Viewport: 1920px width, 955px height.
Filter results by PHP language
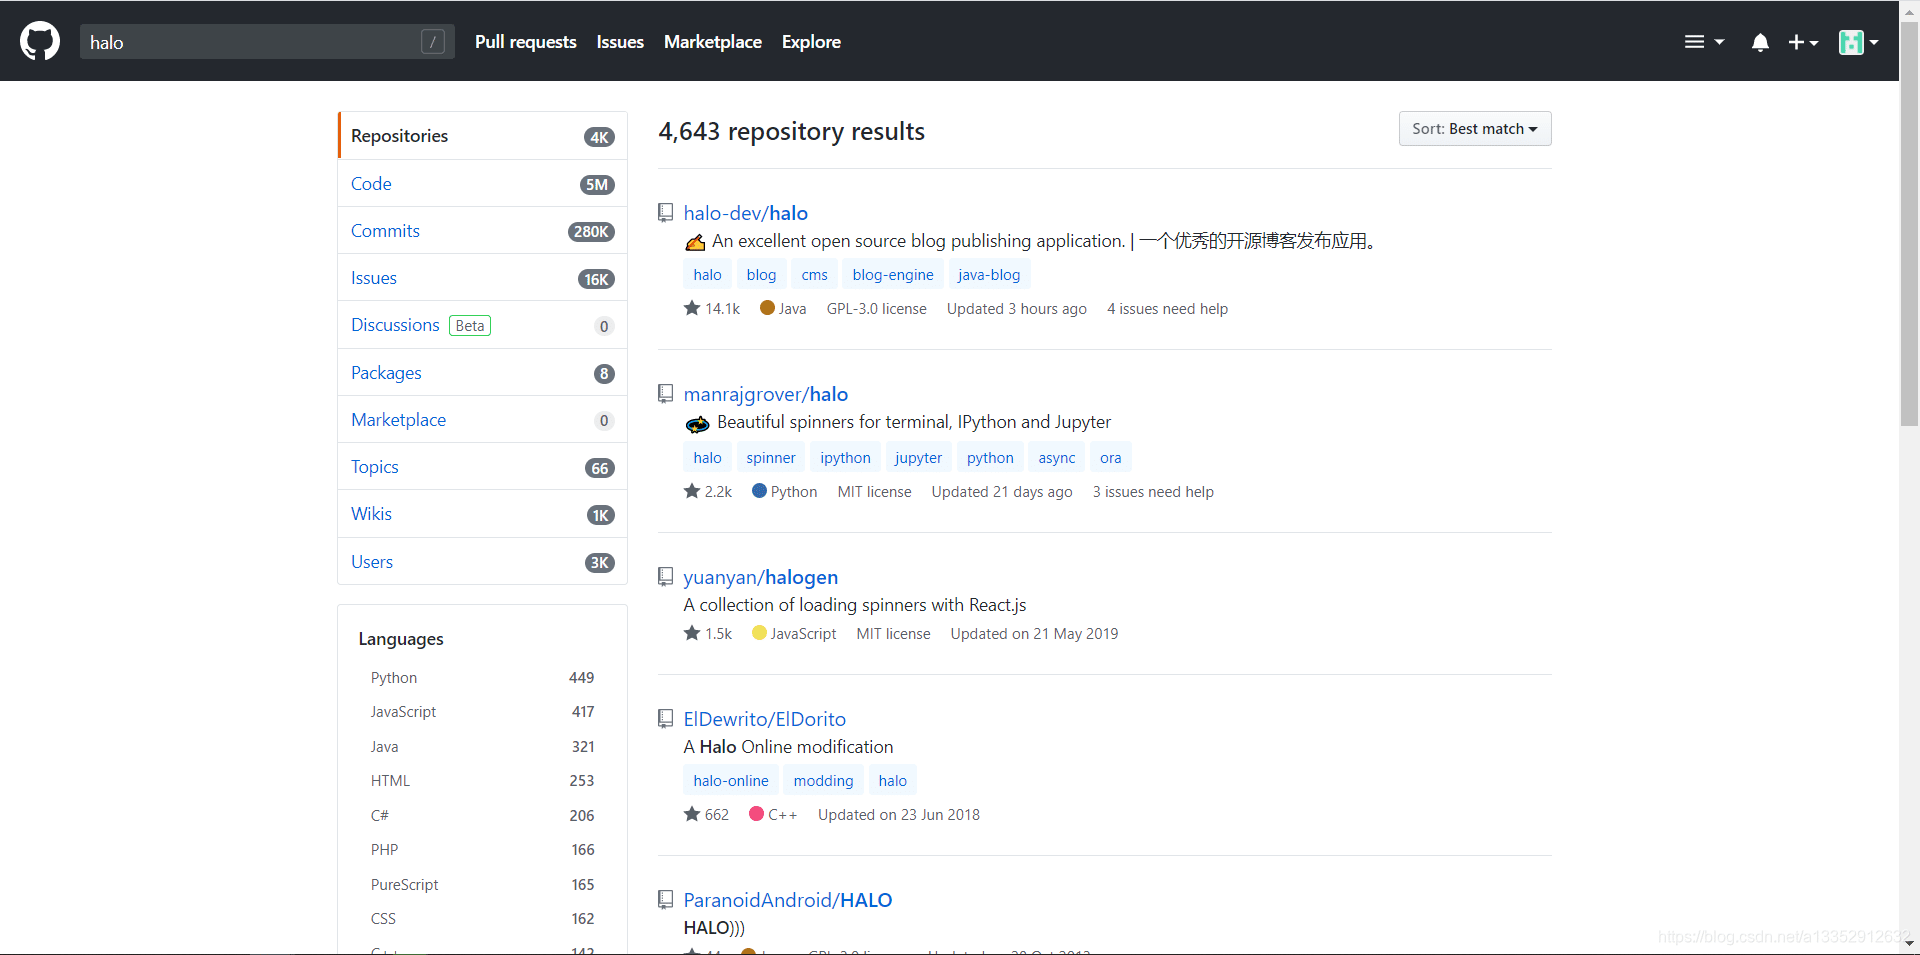coord(482,850)
